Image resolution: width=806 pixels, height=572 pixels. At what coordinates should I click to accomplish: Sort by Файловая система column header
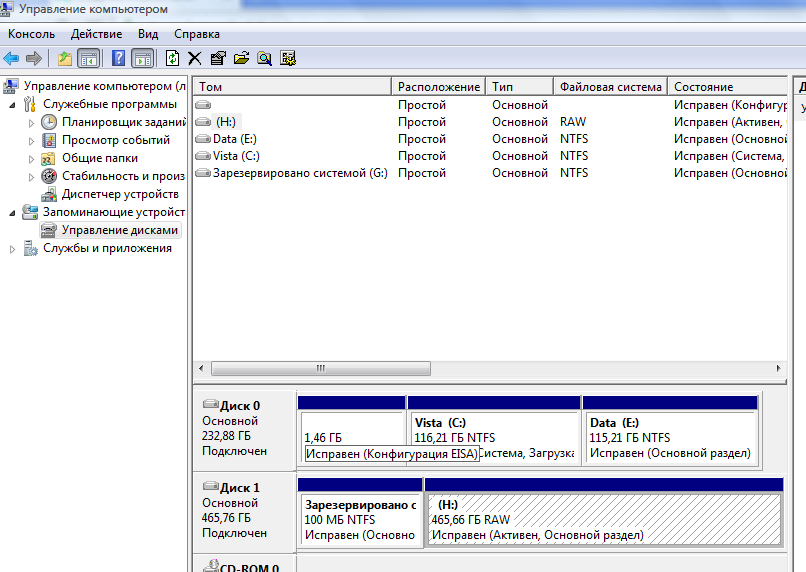(610, 87)
